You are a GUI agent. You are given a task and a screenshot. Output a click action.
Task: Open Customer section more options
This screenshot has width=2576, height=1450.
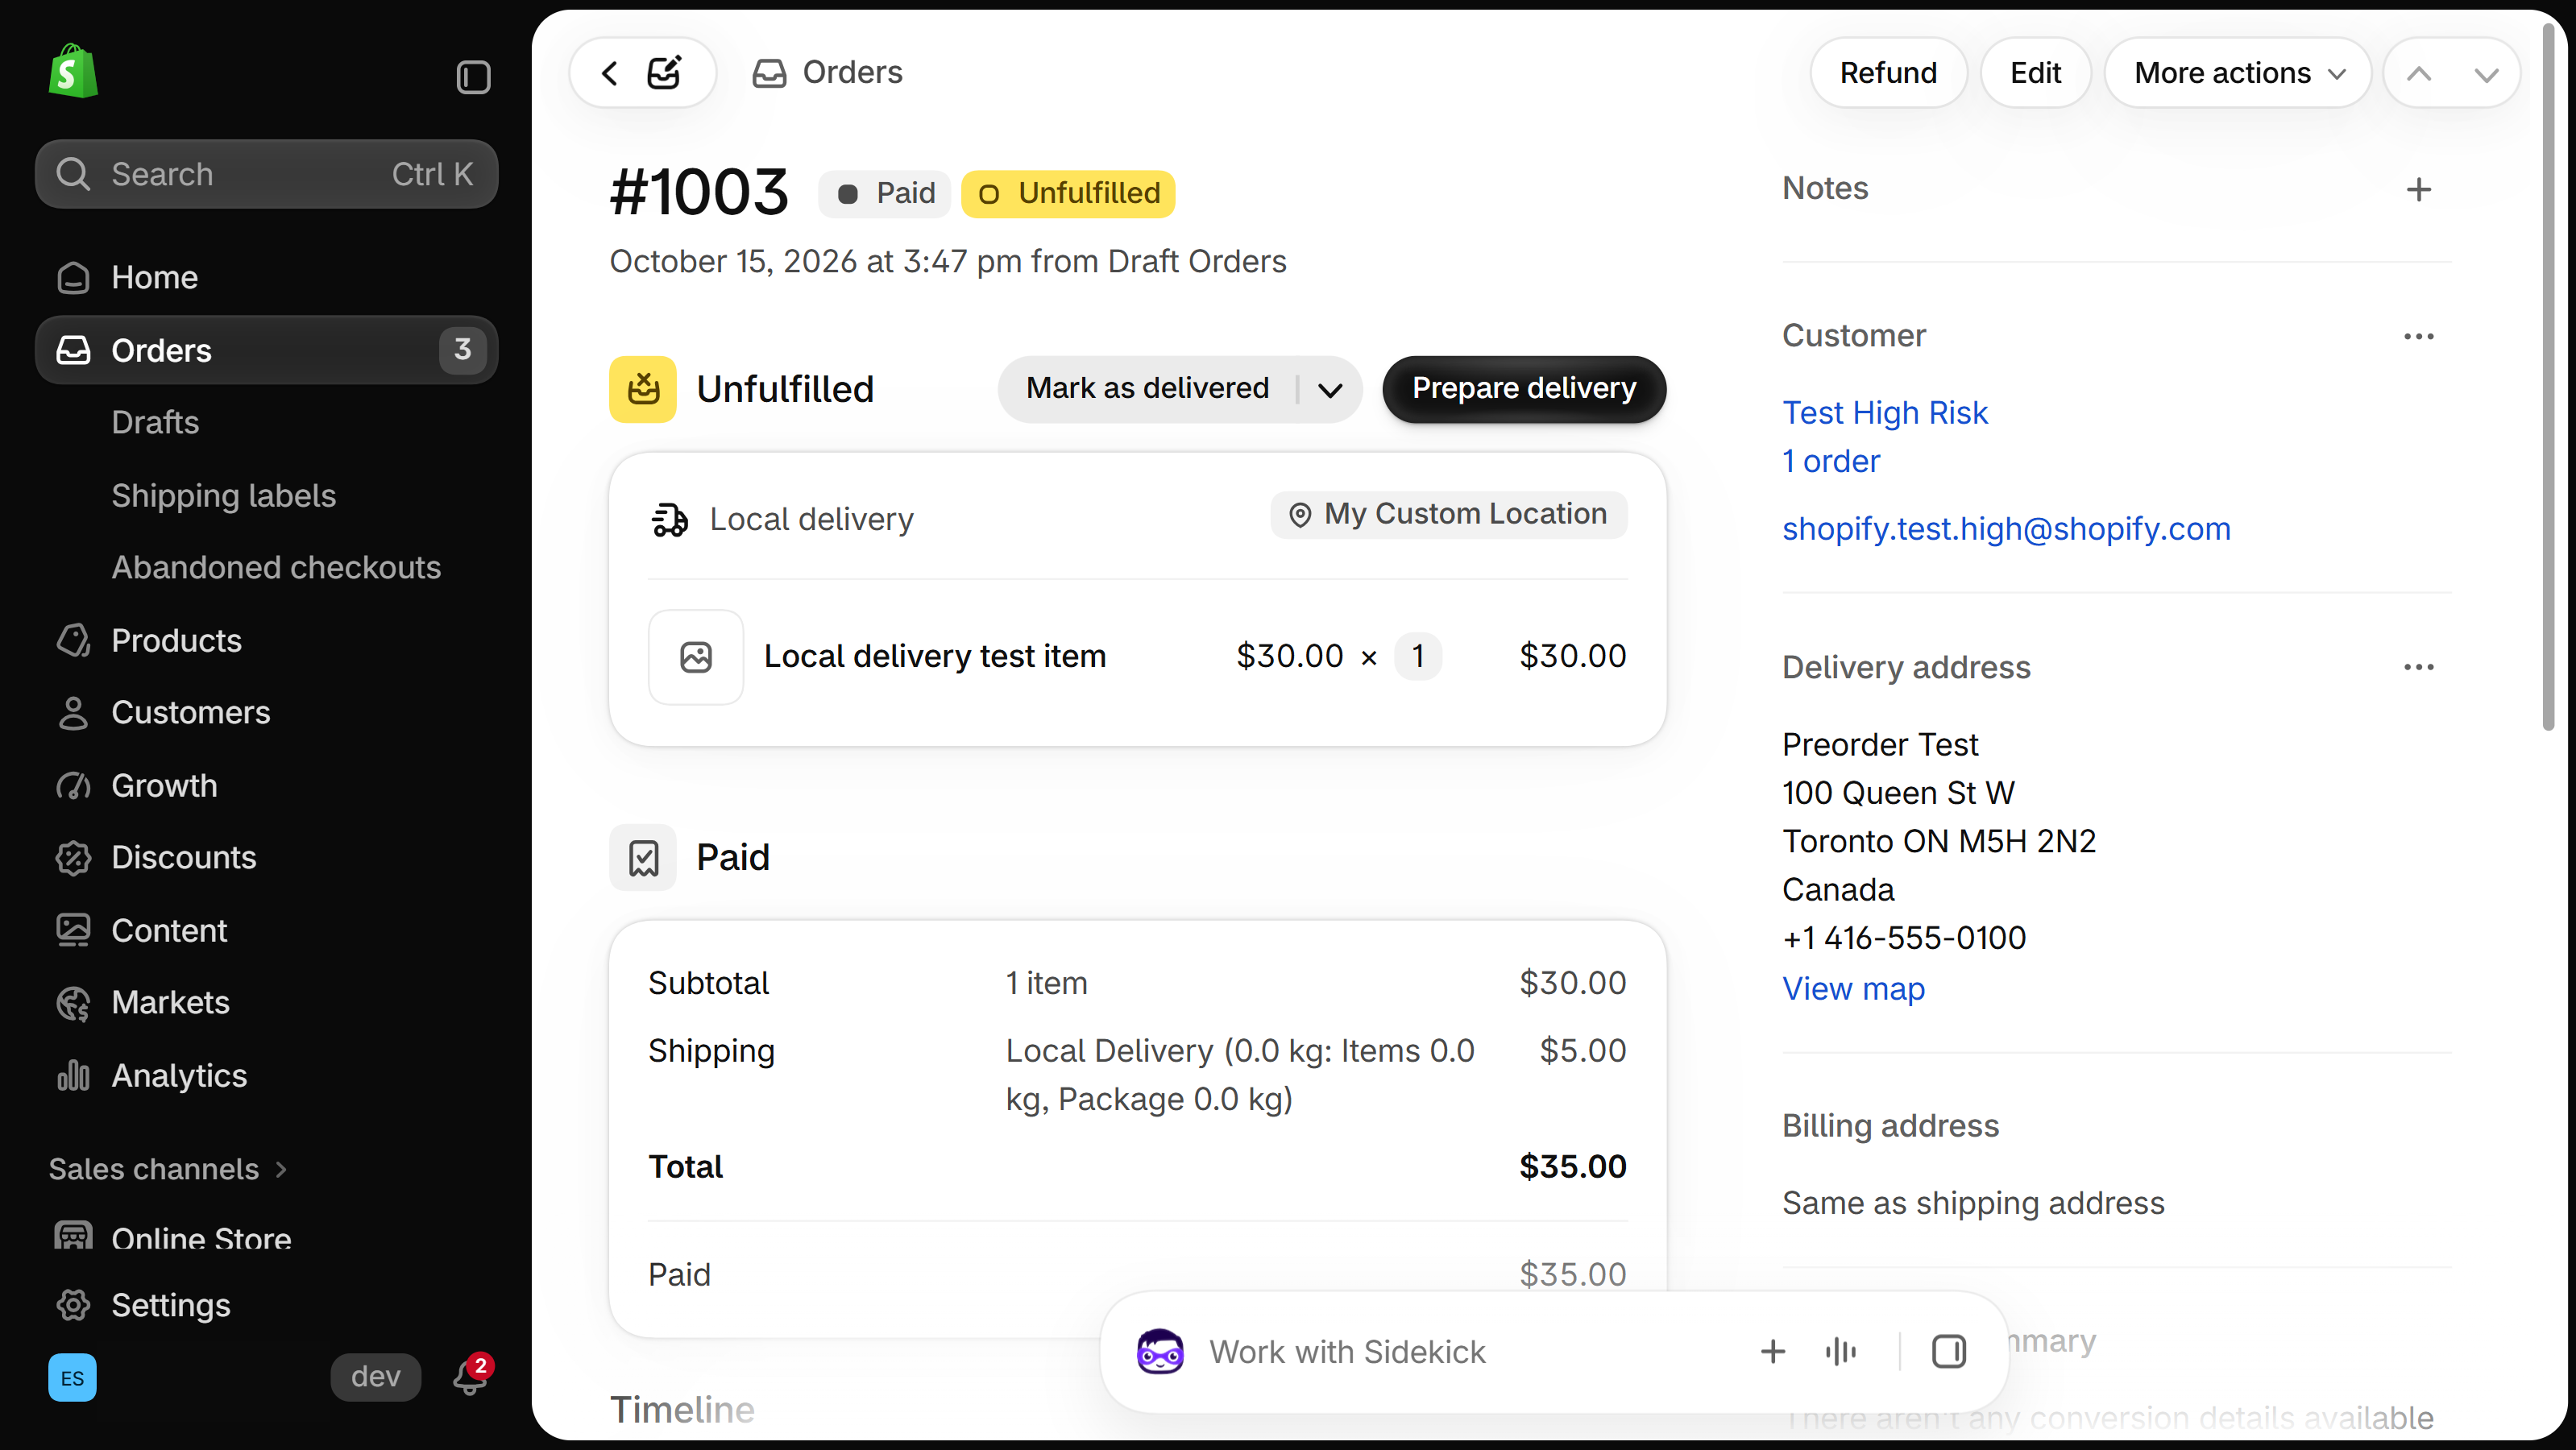point(2418,336)
